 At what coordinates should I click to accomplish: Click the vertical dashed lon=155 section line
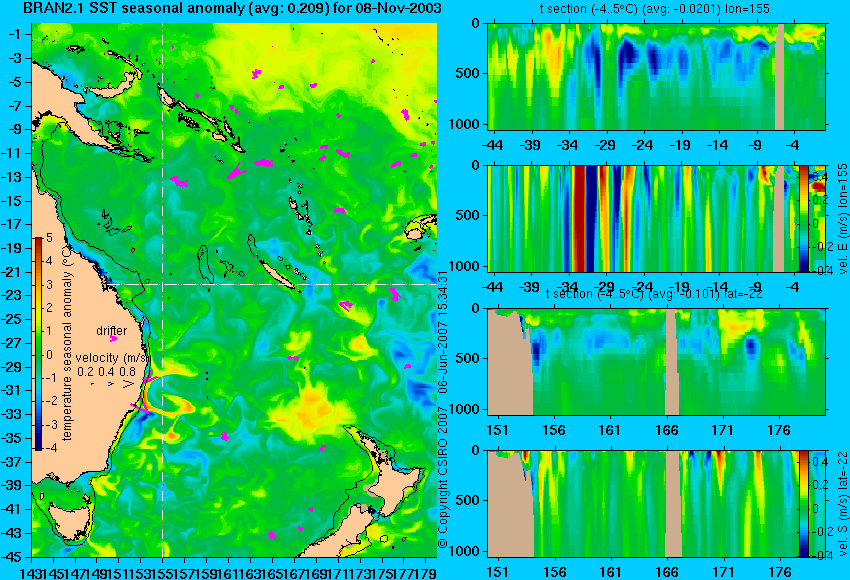pos(163,290)
